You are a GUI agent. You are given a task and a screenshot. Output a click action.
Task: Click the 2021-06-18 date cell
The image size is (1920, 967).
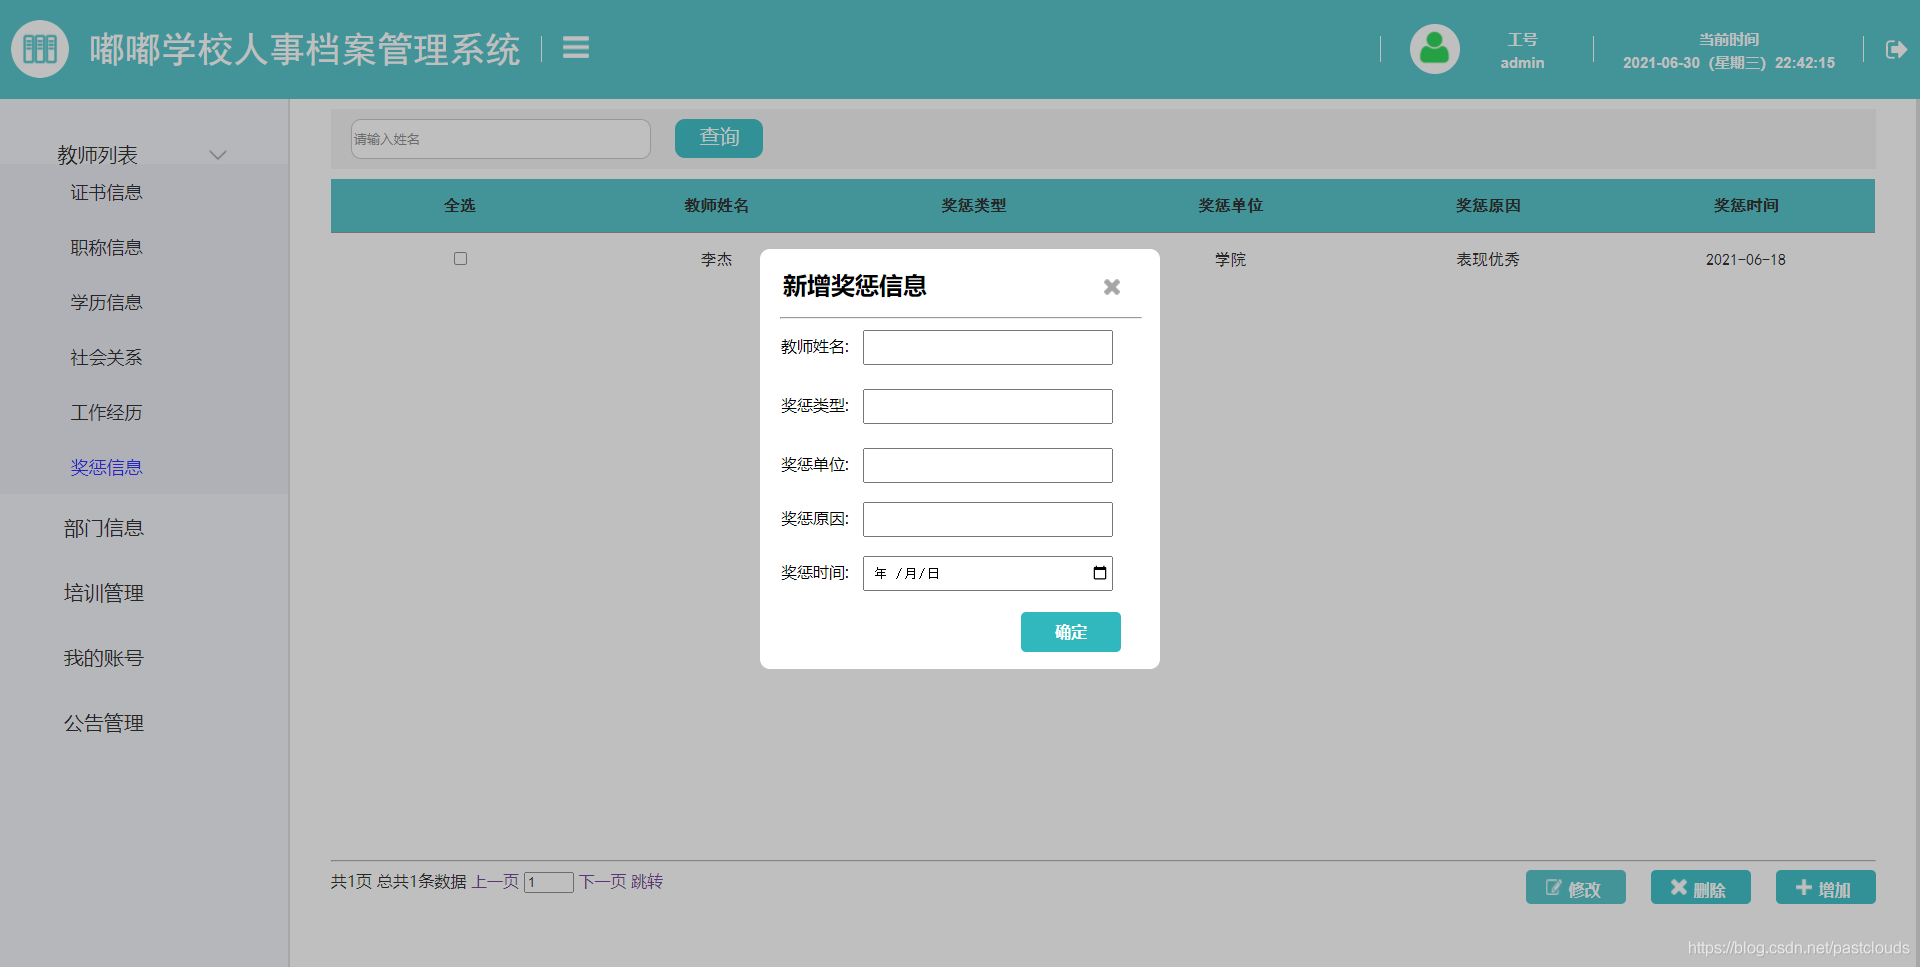(1746, 259)
